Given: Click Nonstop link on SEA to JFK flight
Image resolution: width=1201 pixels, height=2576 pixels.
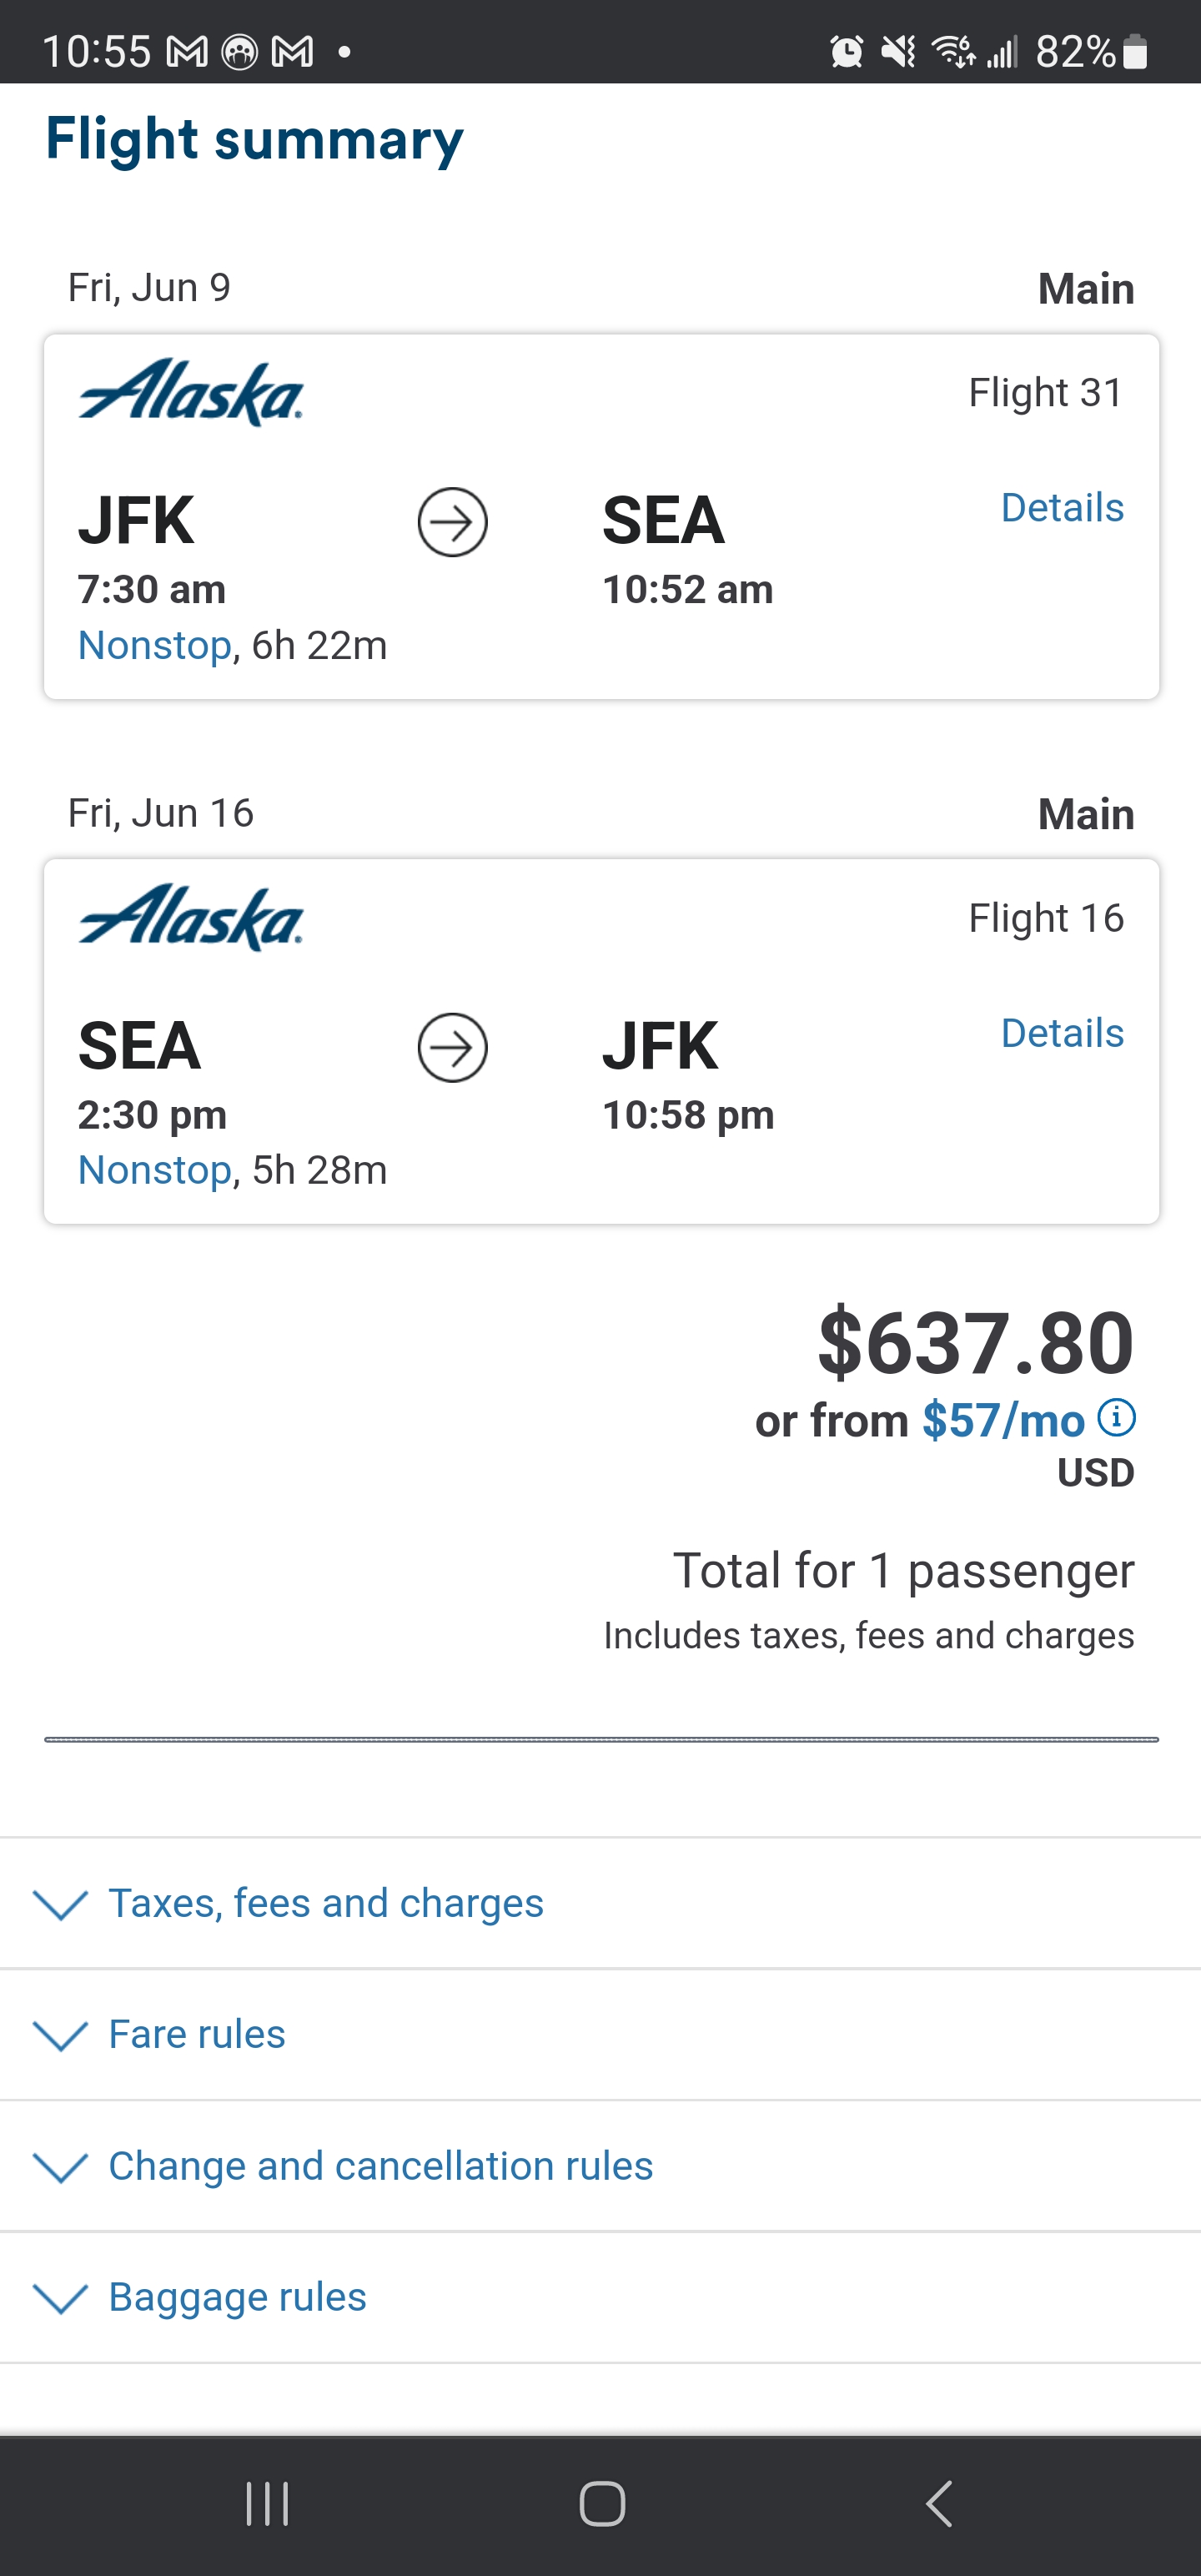Looking at the screenshot, I should click(155, 1170).
